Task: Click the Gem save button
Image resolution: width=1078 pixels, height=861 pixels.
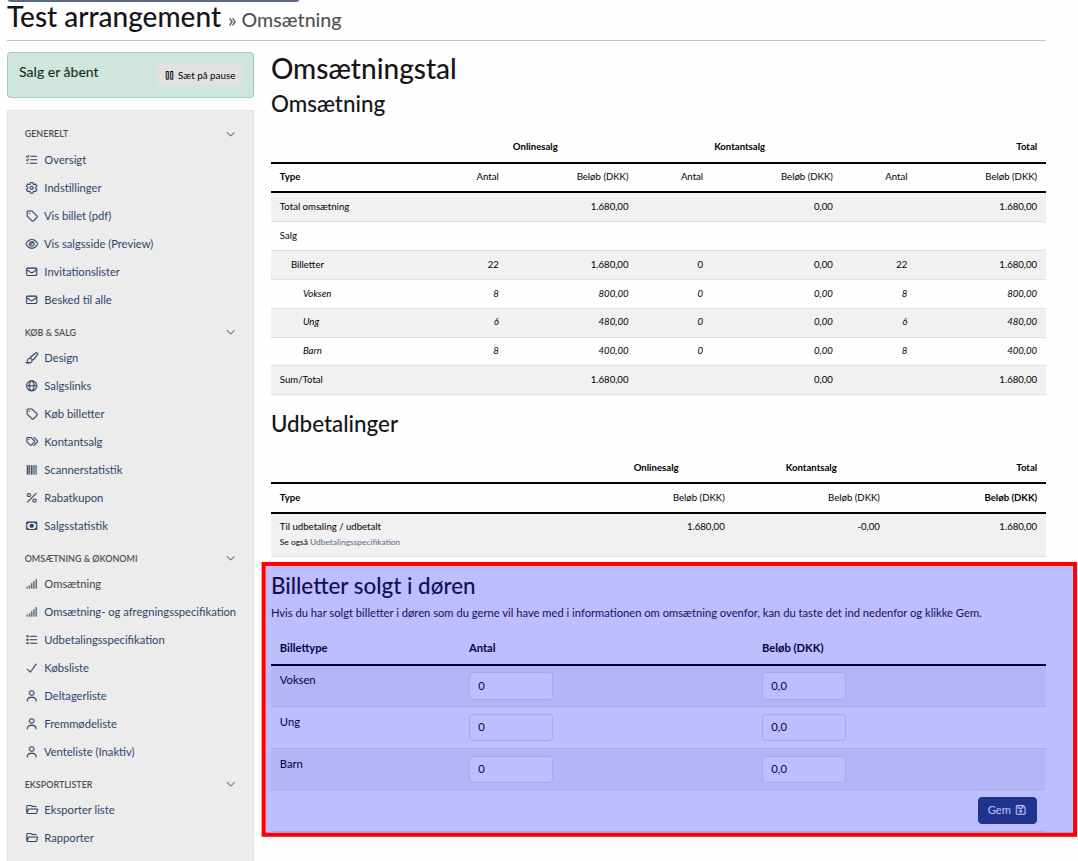Action: click(1006, 810)
